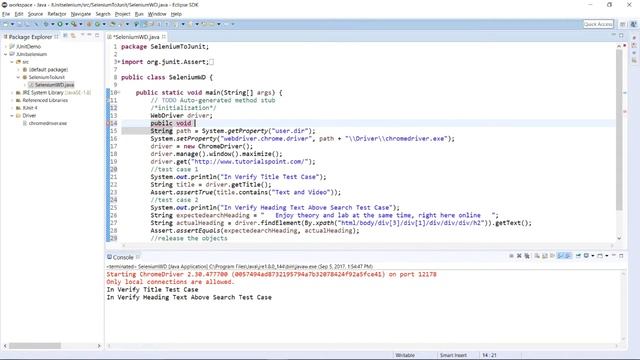Viewport: 640px width, 360px height.
Task: Open the Window menu
Action: 157,14
